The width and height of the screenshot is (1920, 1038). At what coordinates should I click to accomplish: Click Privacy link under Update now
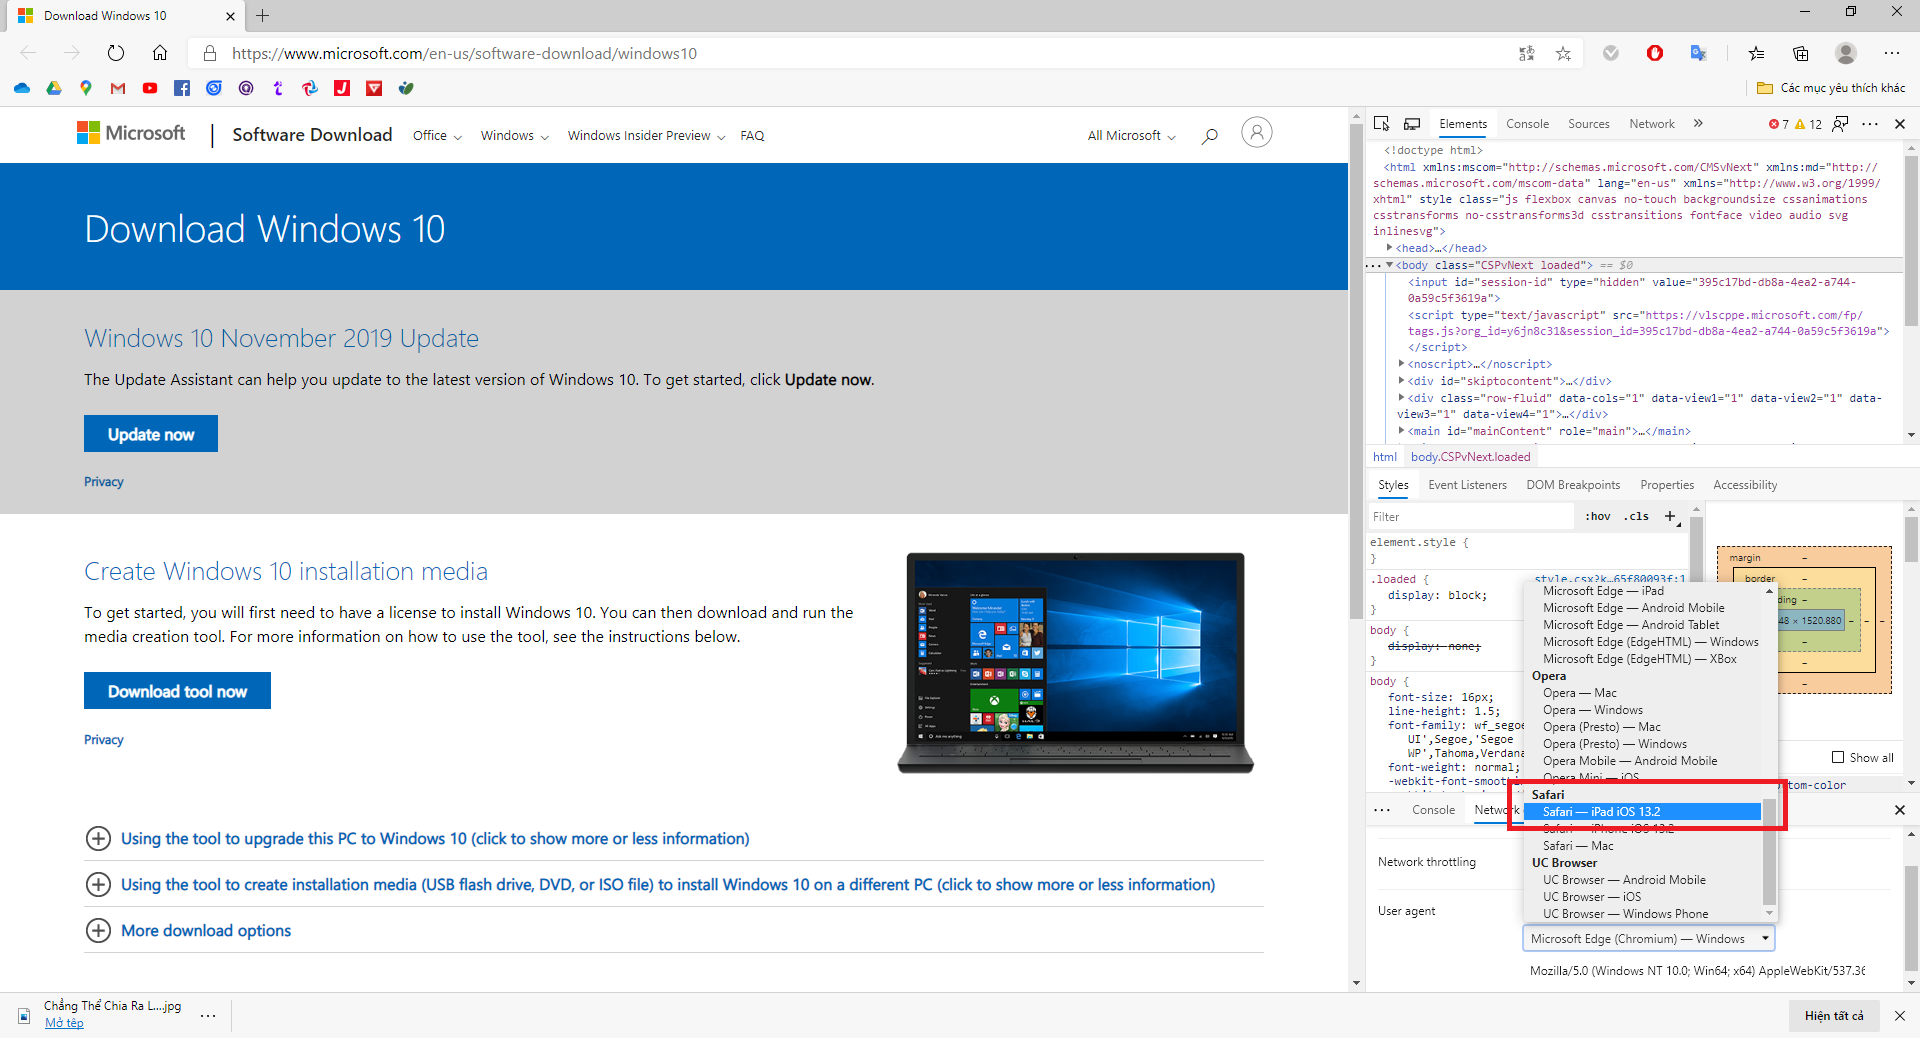click(104, 482)
